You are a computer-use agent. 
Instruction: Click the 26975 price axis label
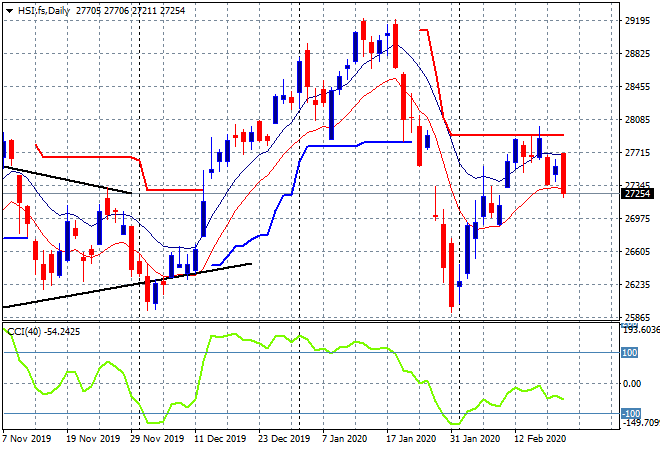click(637, 218)
